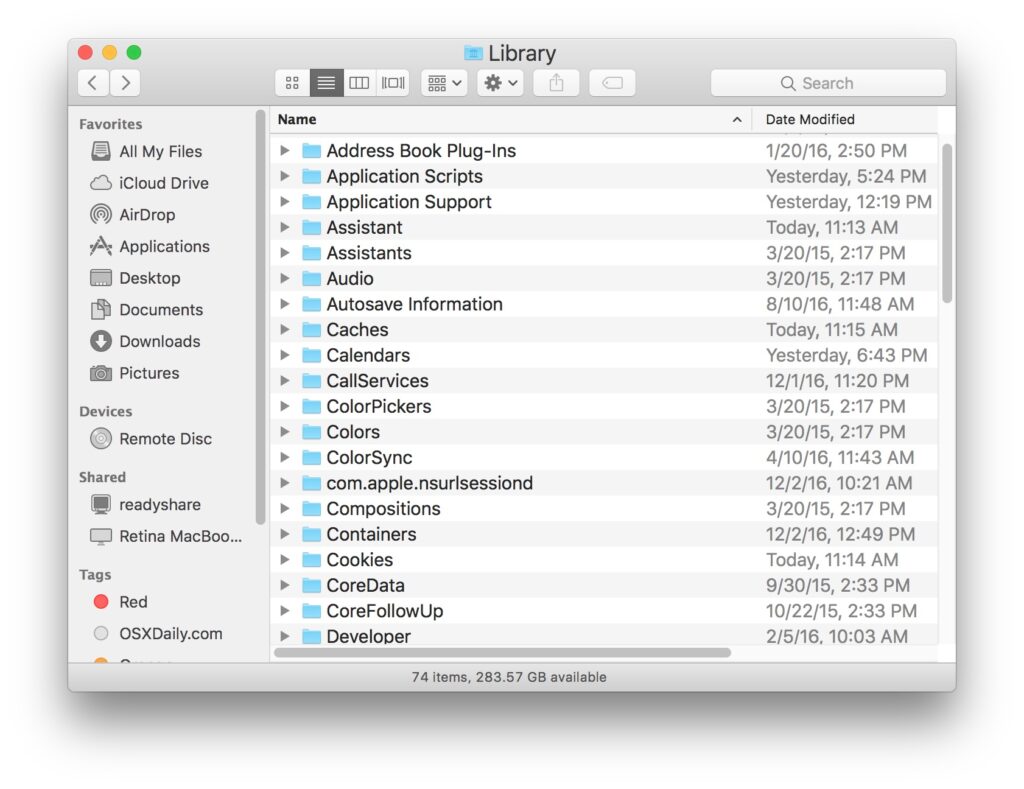
Task: Click the Share icon in the toolbar
Action: (x=556, y=83)
